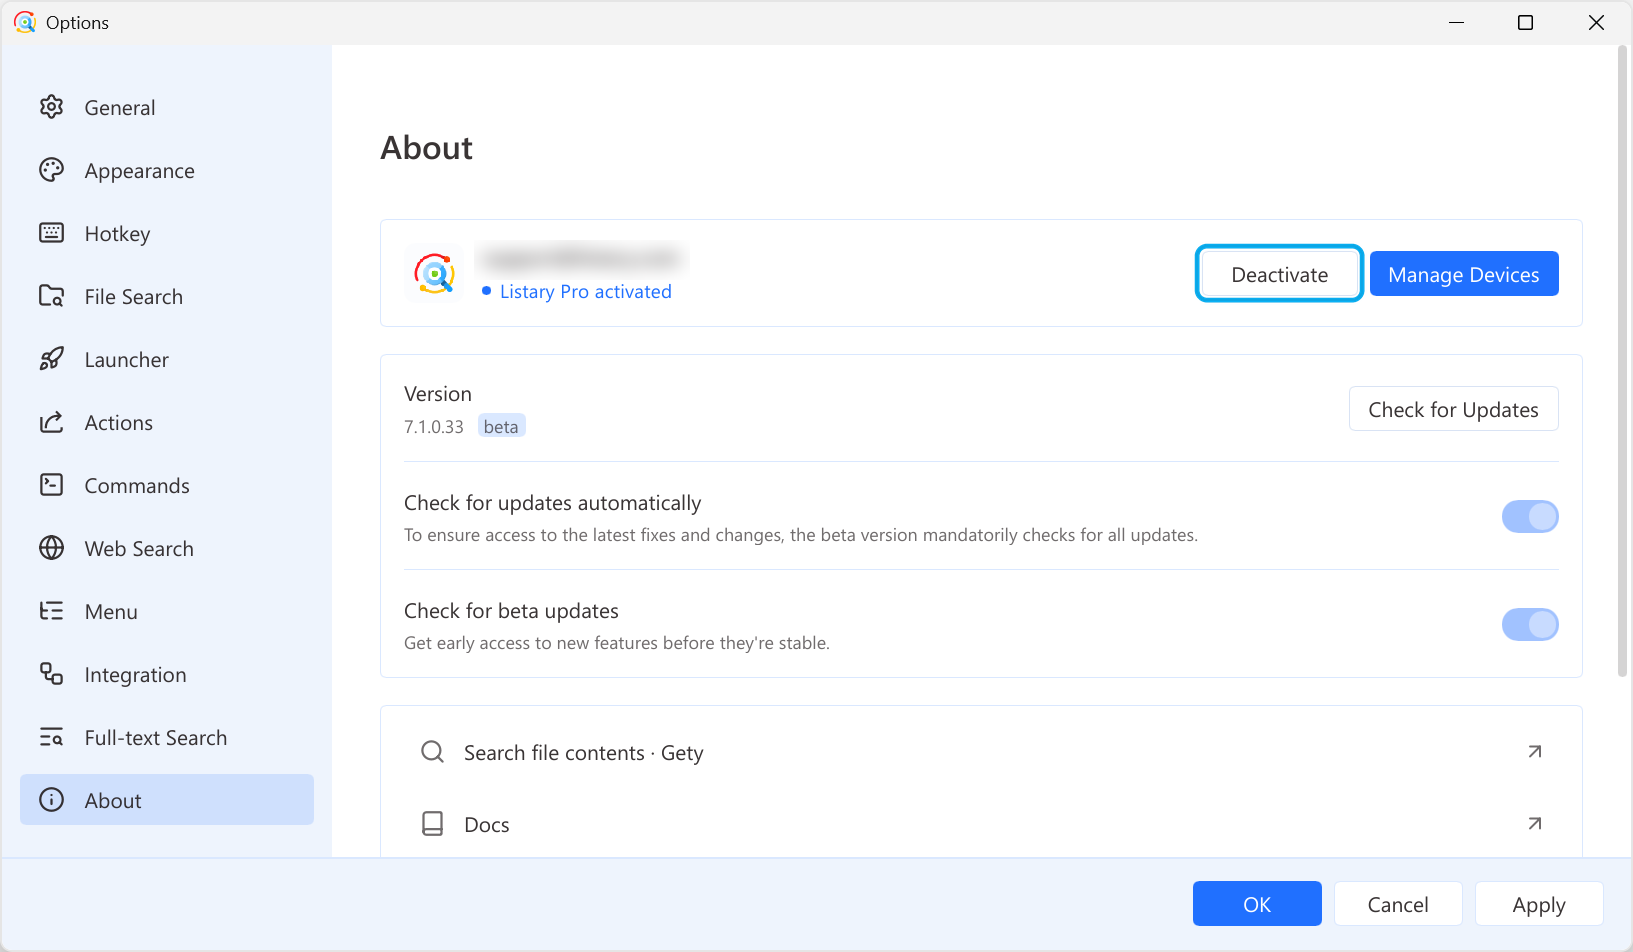
Task: Open Search file contents Gety row
Action: click(981, 752)
